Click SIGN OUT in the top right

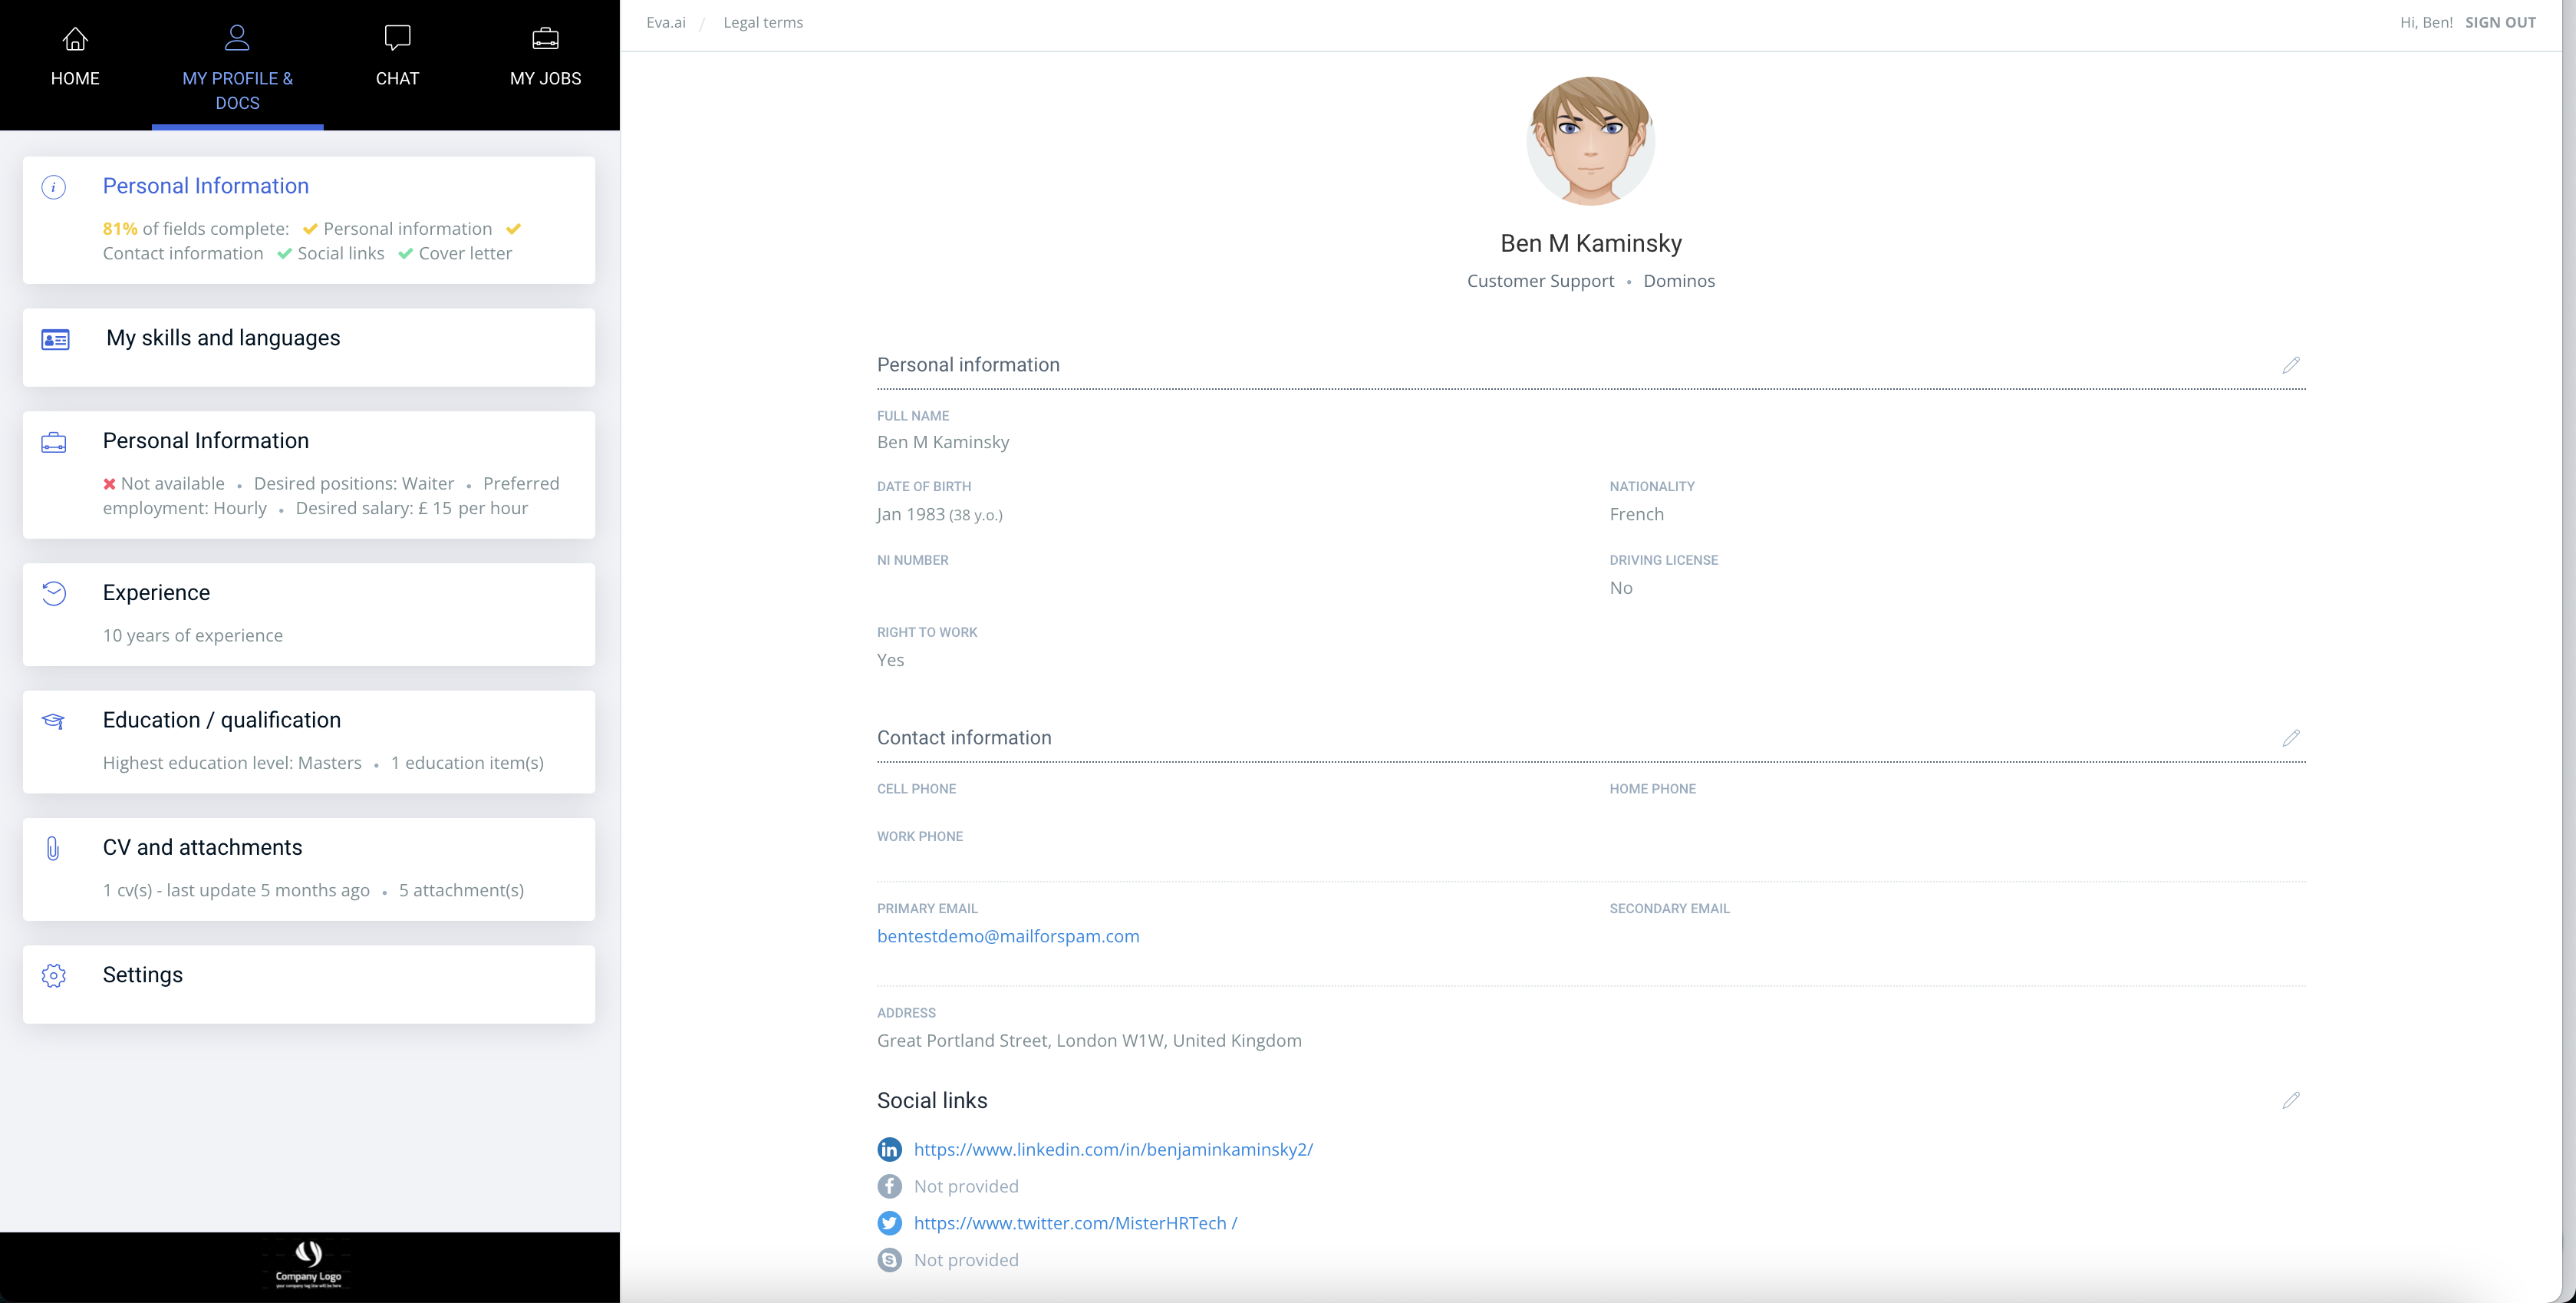point(2500,21)
